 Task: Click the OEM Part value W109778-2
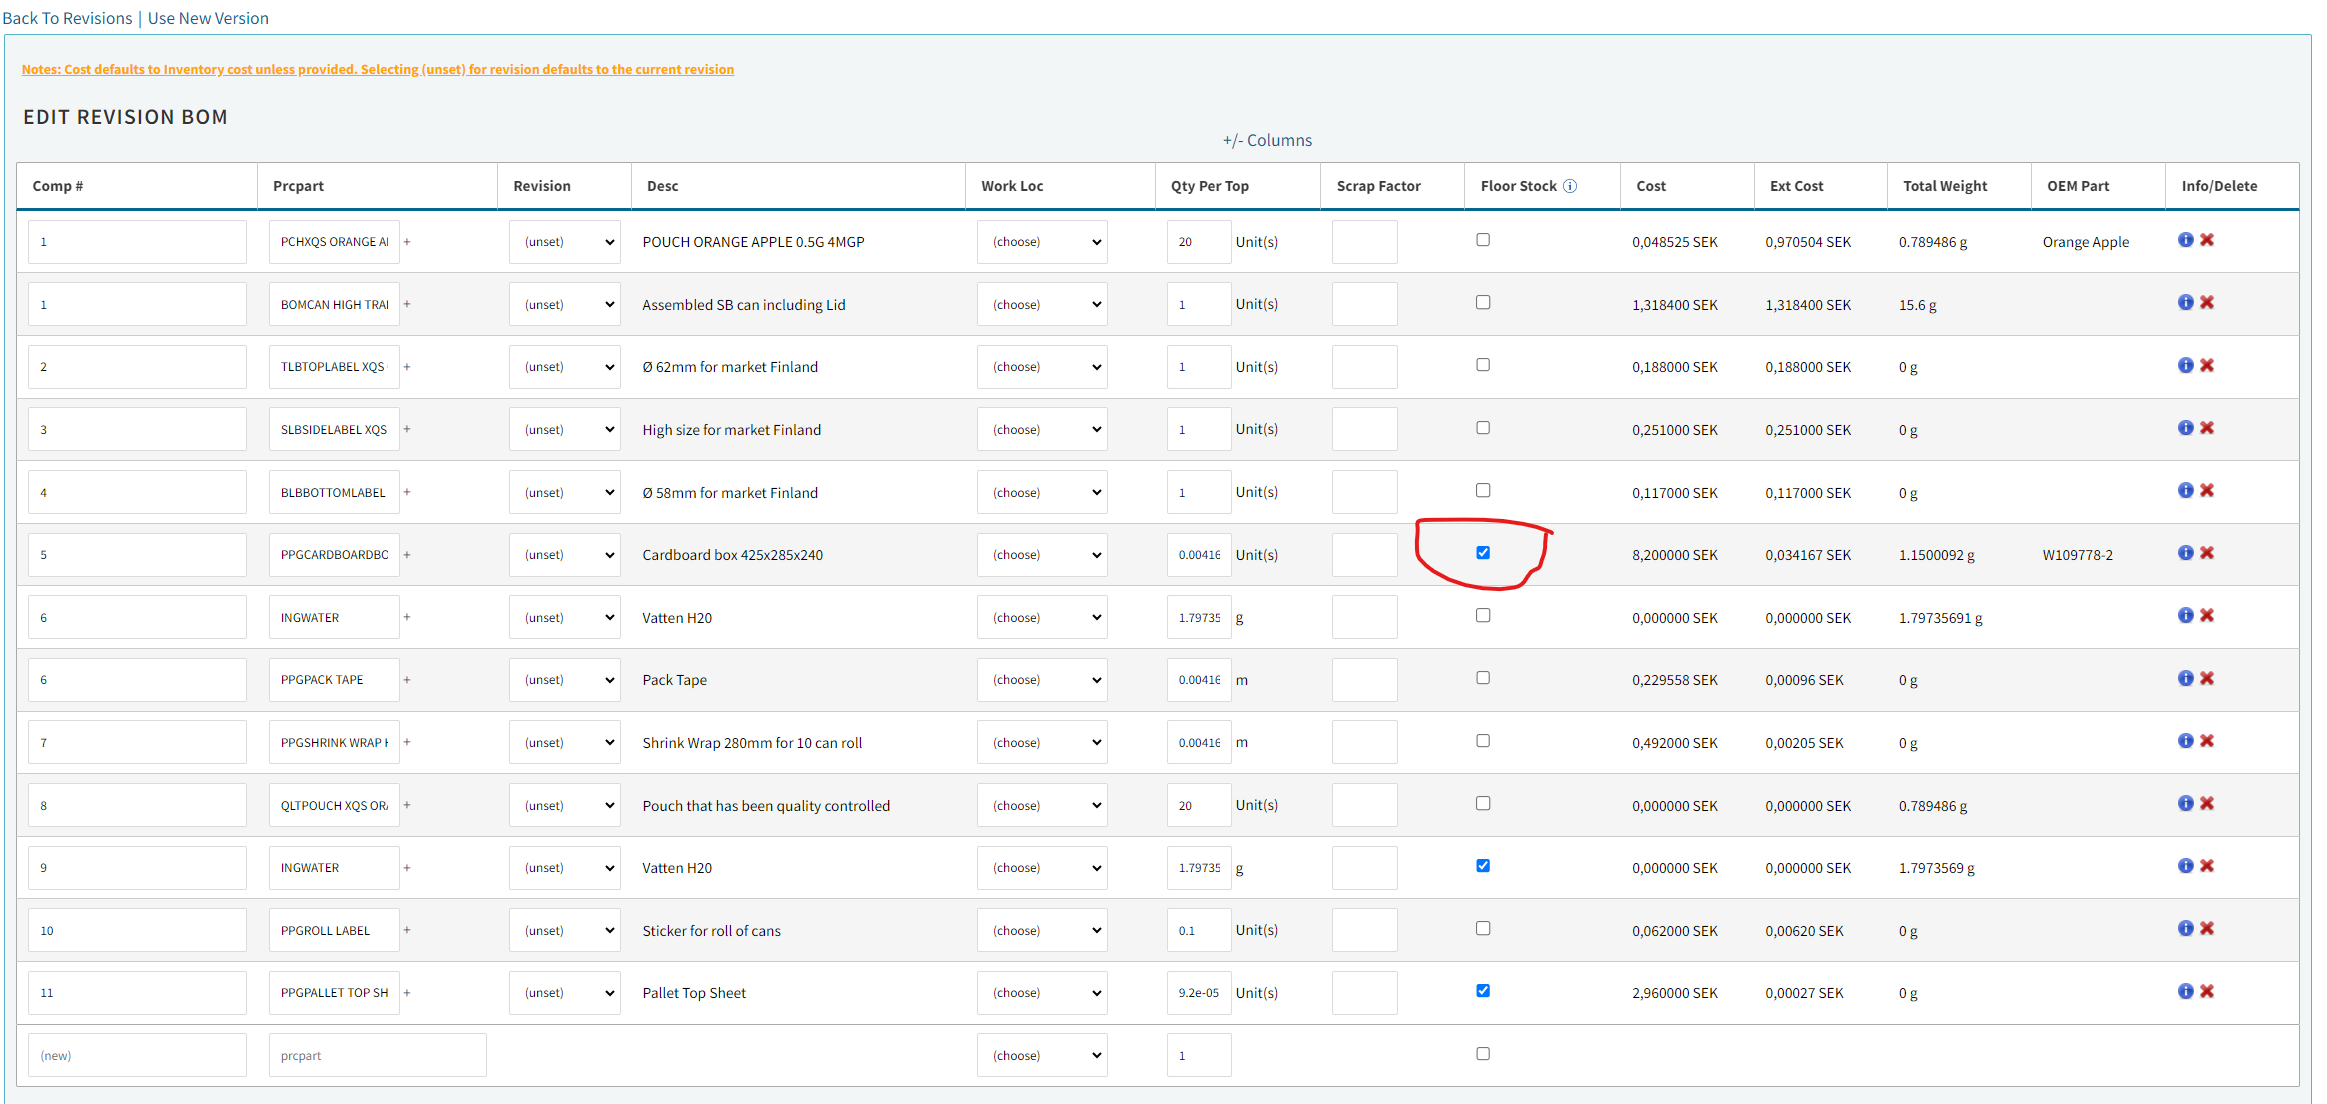tap(2078, 555)
